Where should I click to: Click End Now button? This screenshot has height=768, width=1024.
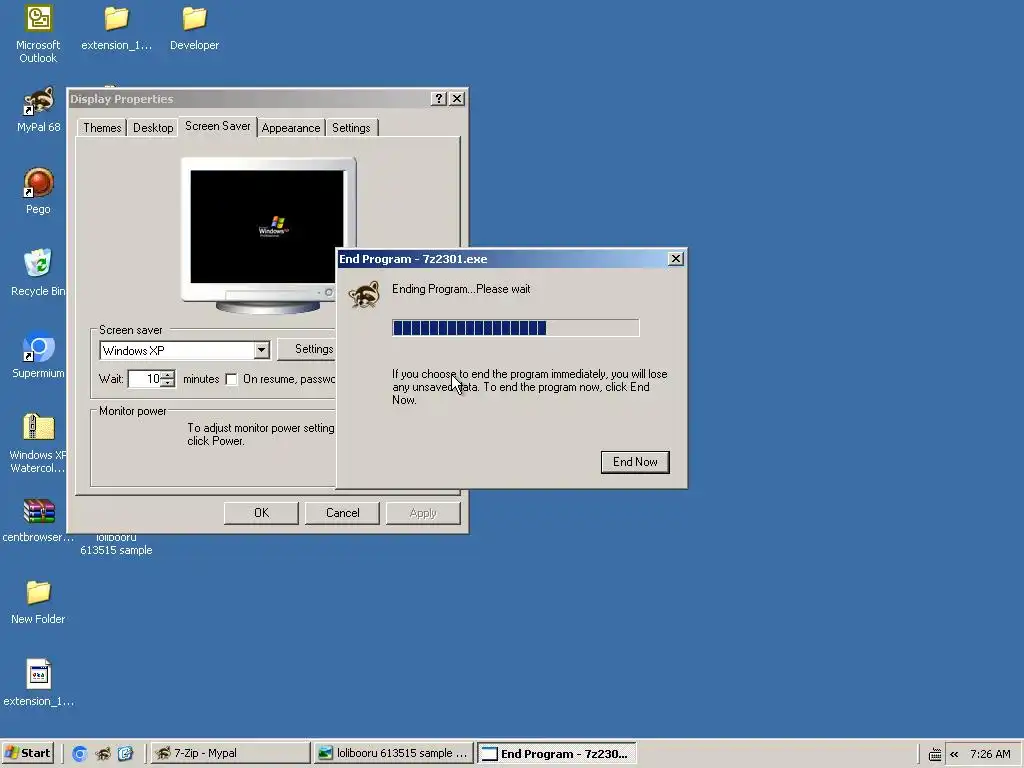coord(635,462)
